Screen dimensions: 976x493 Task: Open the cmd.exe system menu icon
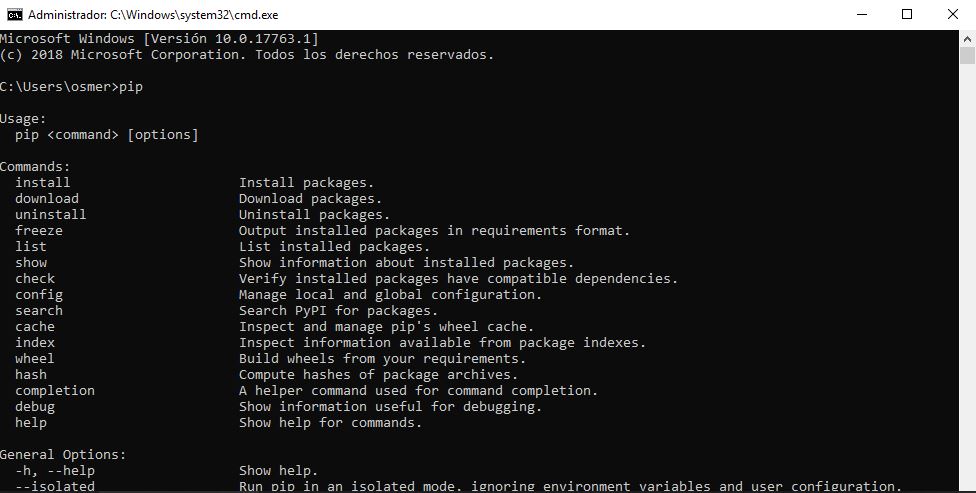[14, 14]
